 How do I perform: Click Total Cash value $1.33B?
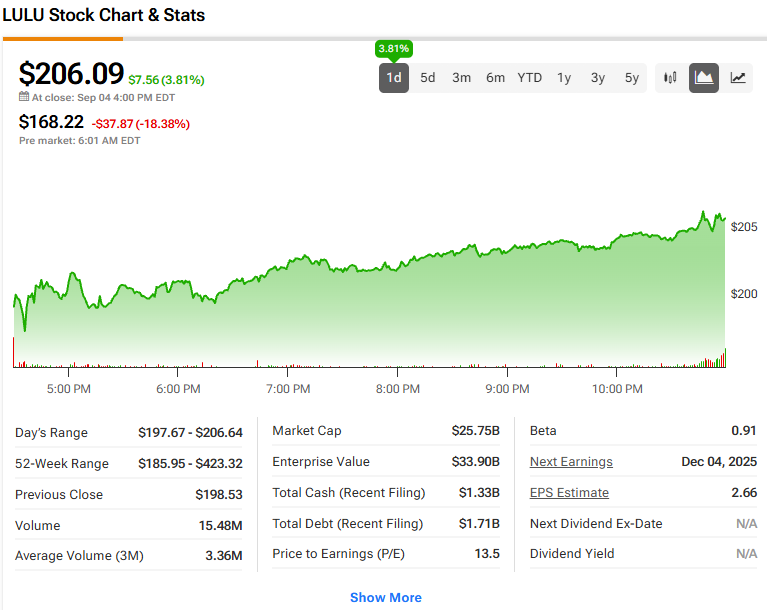tap(479, 493)
